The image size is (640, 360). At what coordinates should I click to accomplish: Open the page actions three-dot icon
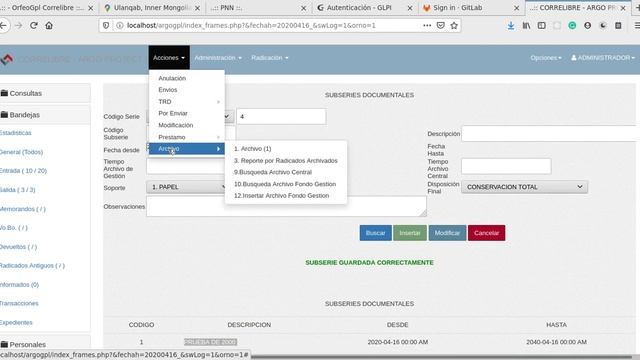(x=427, y=25)
